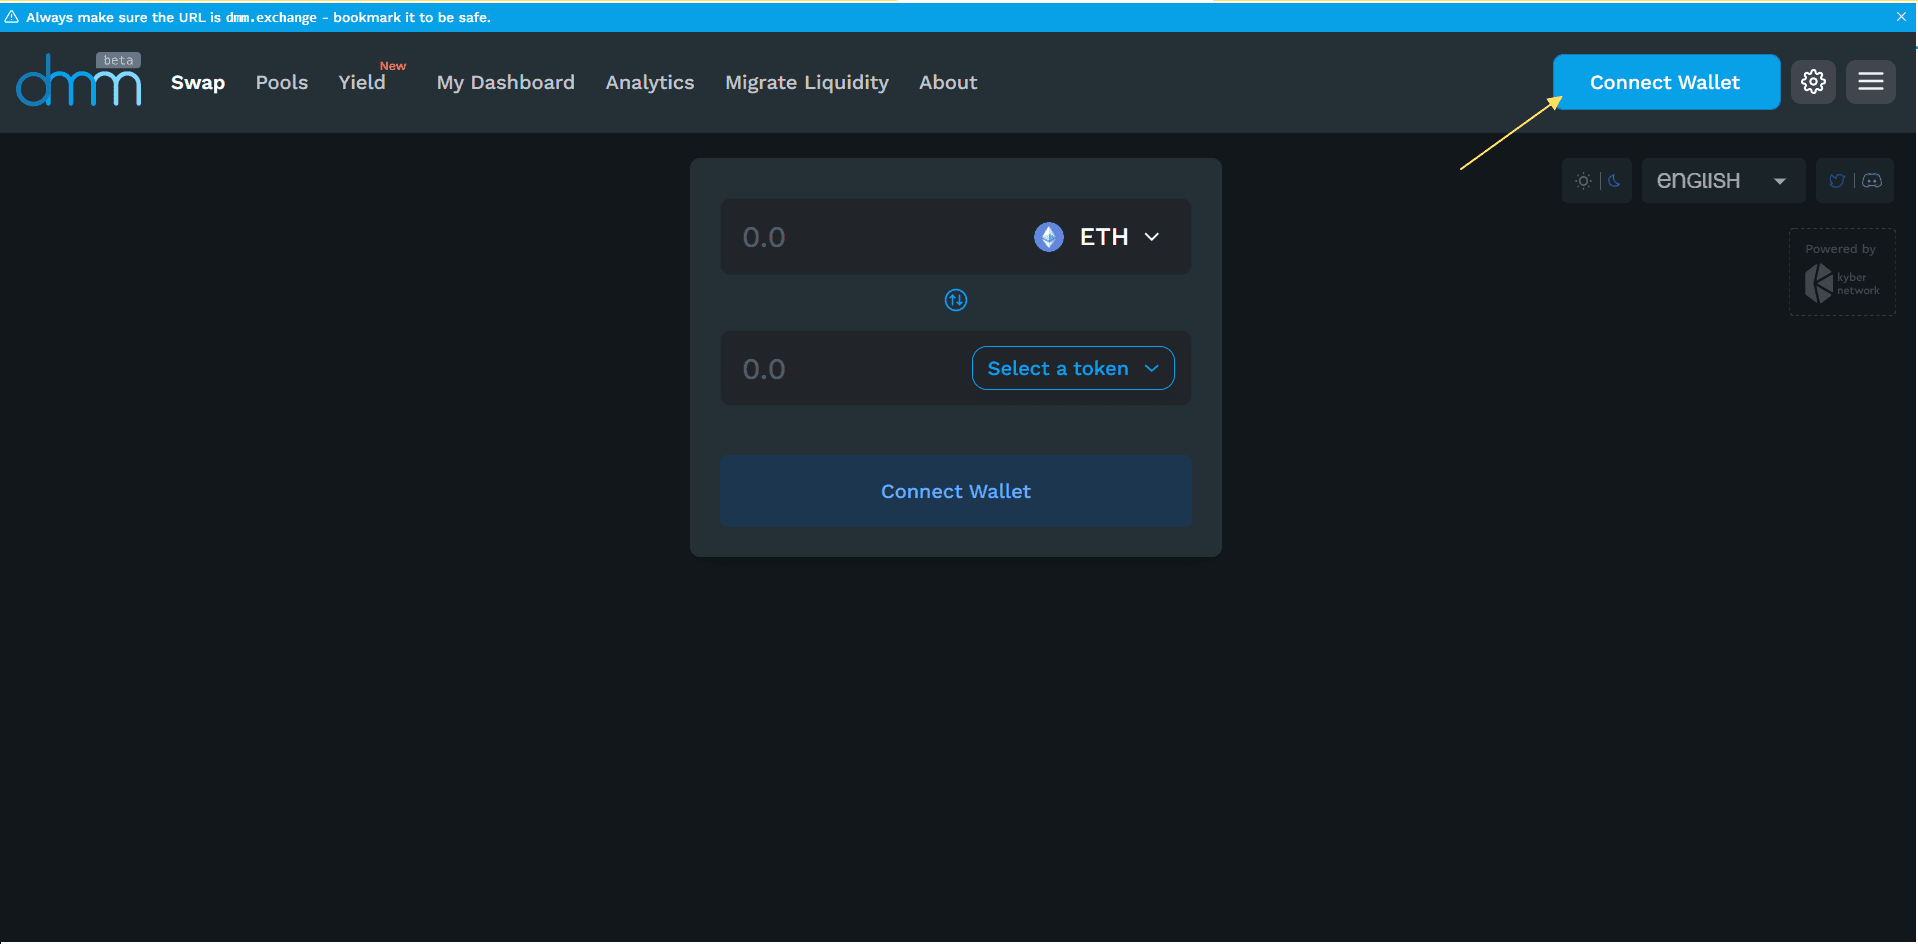Click Connect Wallet in swap panel

(956, 491)
